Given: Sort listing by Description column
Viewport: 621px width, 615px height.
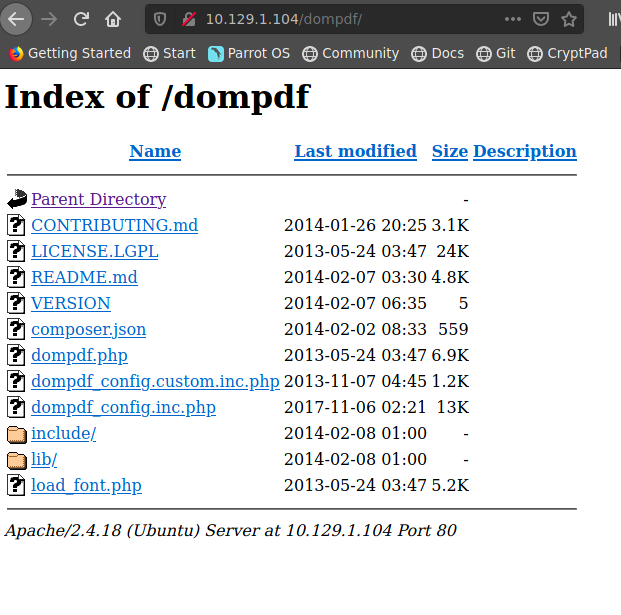Looking at the screenshot, I should (x=525, y=151).
